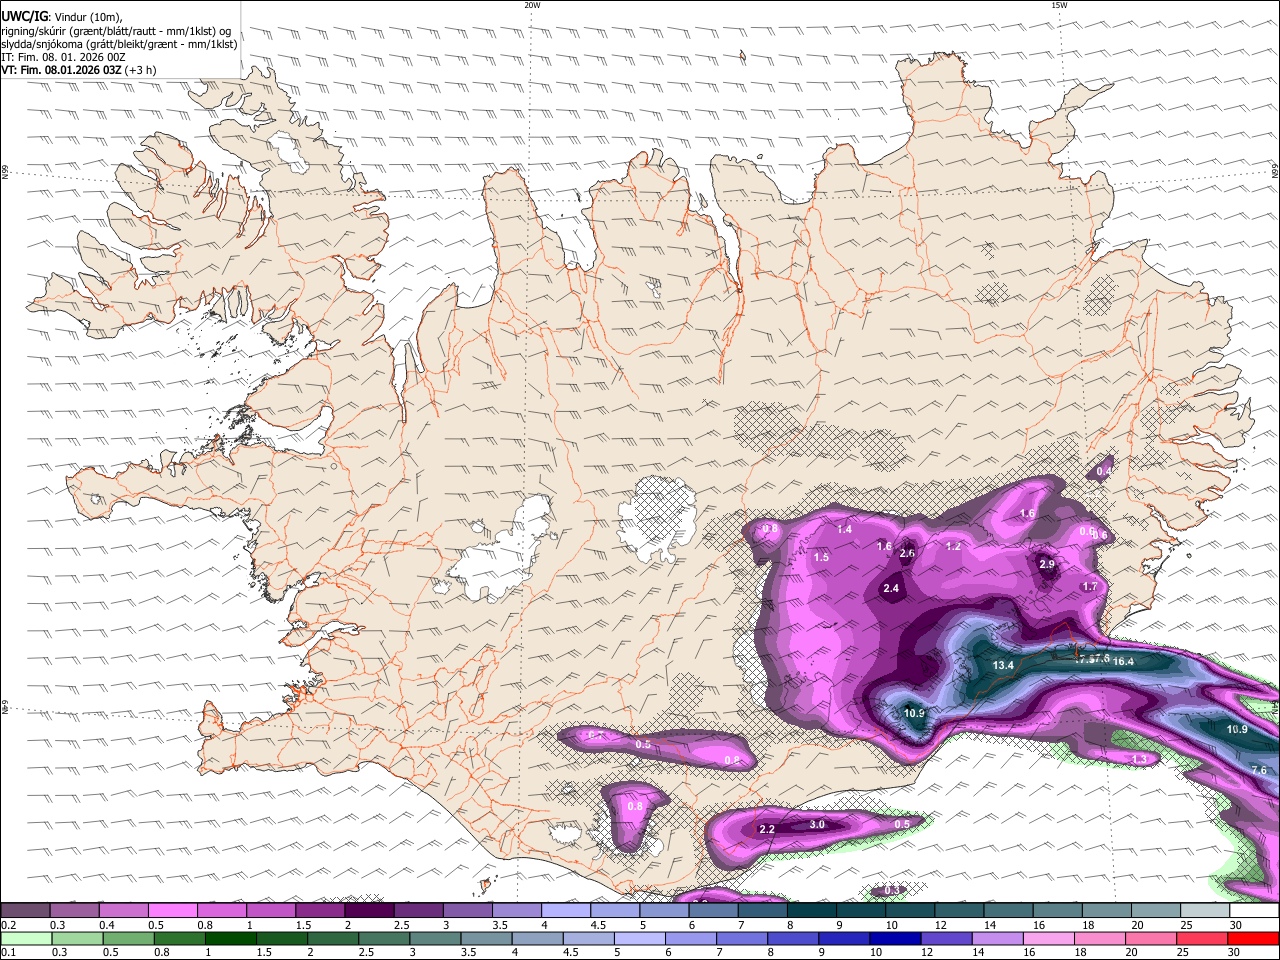
Task: Click the 2.2 value on the south coast
Action: (x=768, y=829)
